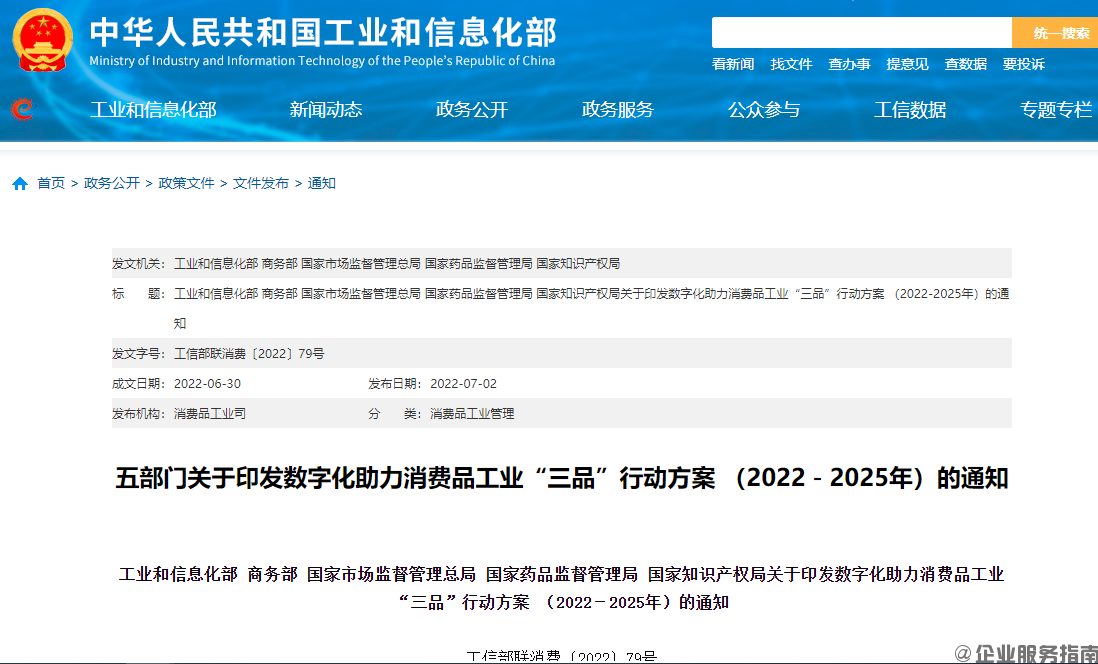Click the English ministry name subtitle
The width and height of the screenshot is (1098, 664).
pos(322,61)
